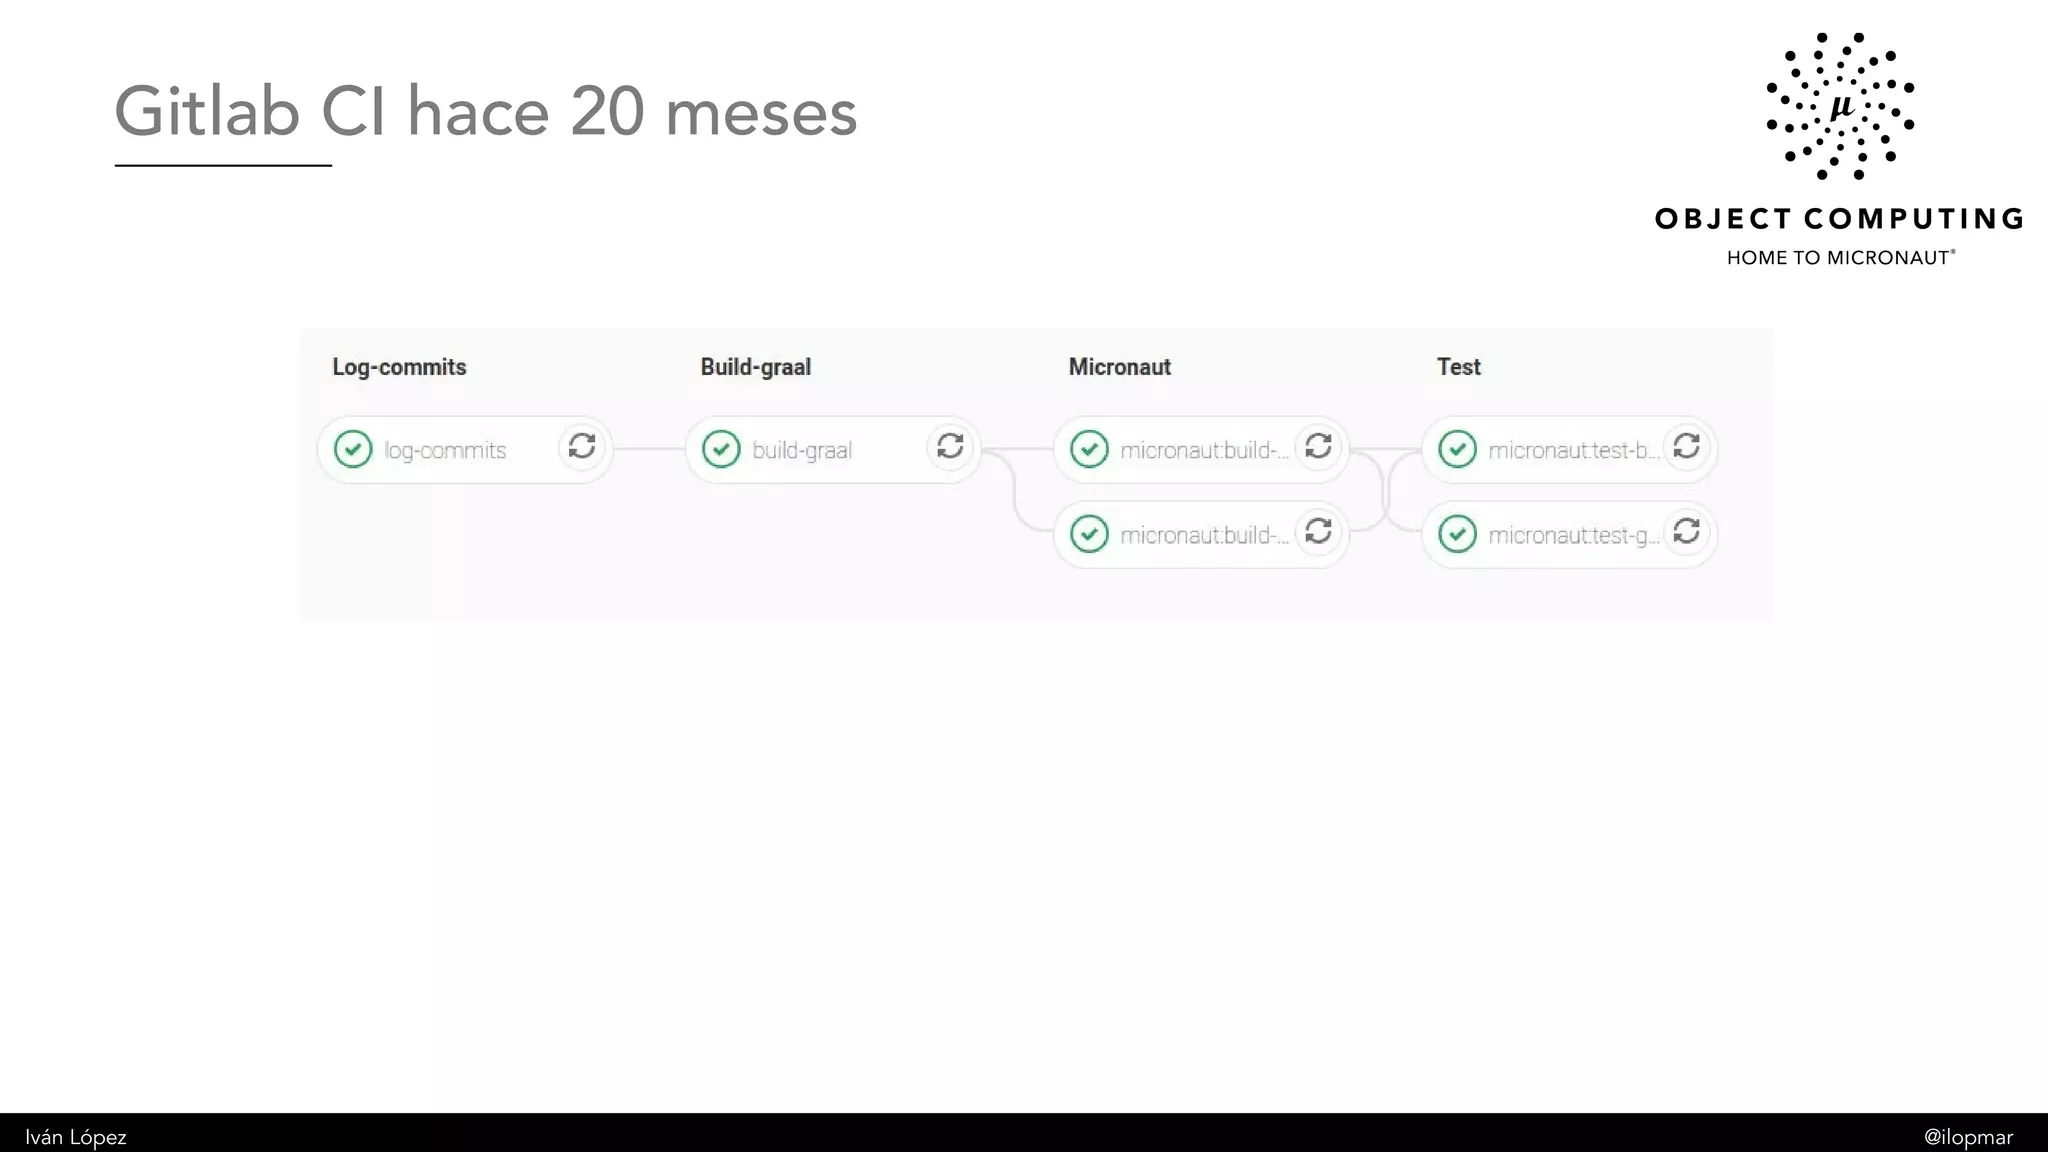Select the Build-graal stage header
Viewport: 2048px width, 1152px height.
(755, 367)
